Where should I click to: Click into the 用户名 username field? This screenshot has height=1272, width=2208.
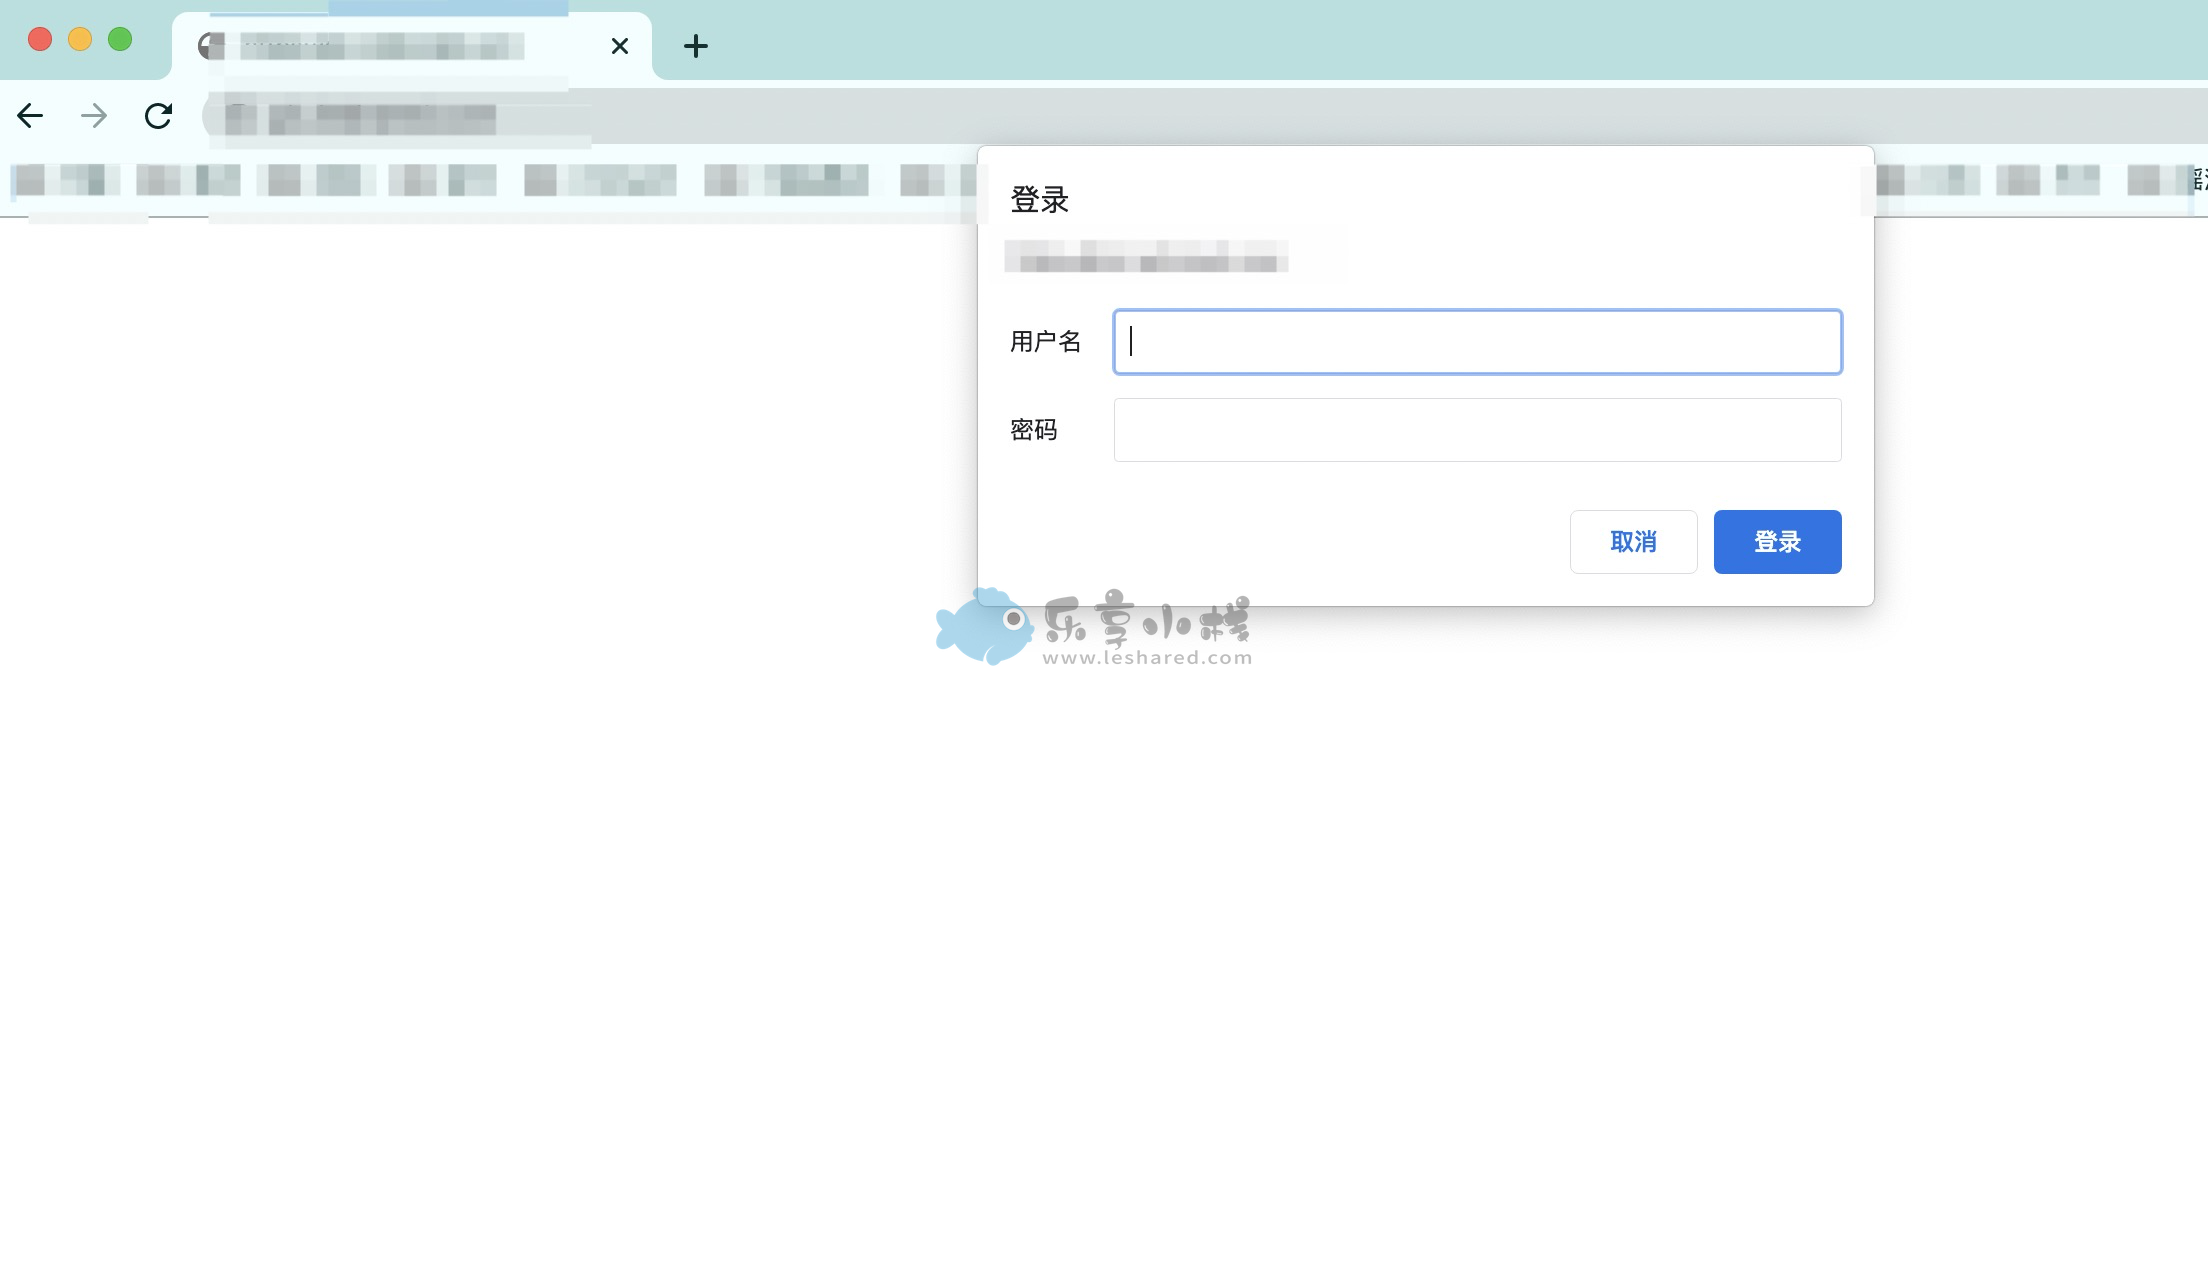[1477, 342]
